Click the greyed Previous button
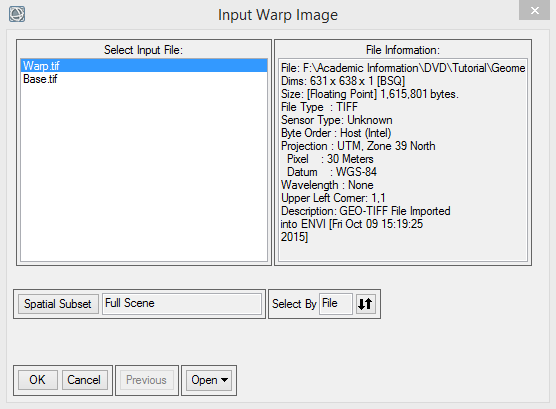 146,380
